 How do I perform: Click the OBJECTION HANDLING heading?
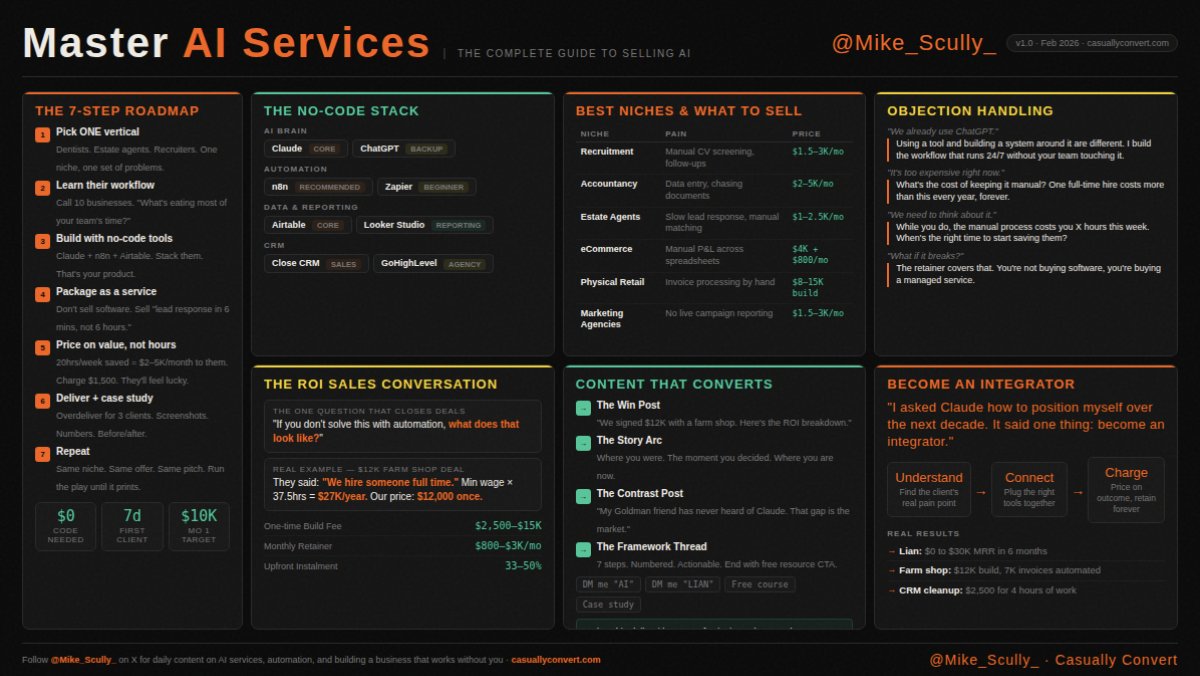click(970, 111)
